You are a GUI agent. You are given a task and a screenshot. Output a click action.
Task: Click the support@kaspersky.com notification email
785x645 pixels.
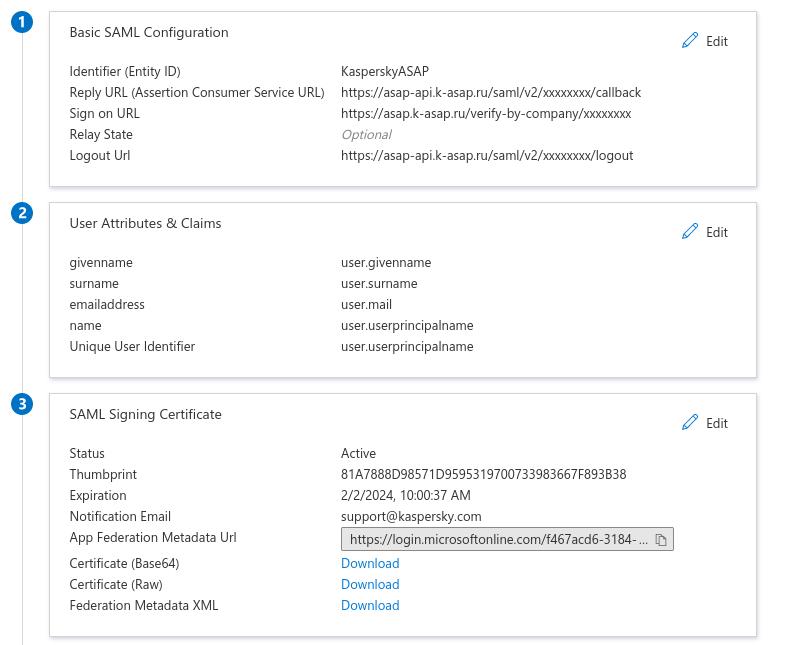[x=411, y=516]
